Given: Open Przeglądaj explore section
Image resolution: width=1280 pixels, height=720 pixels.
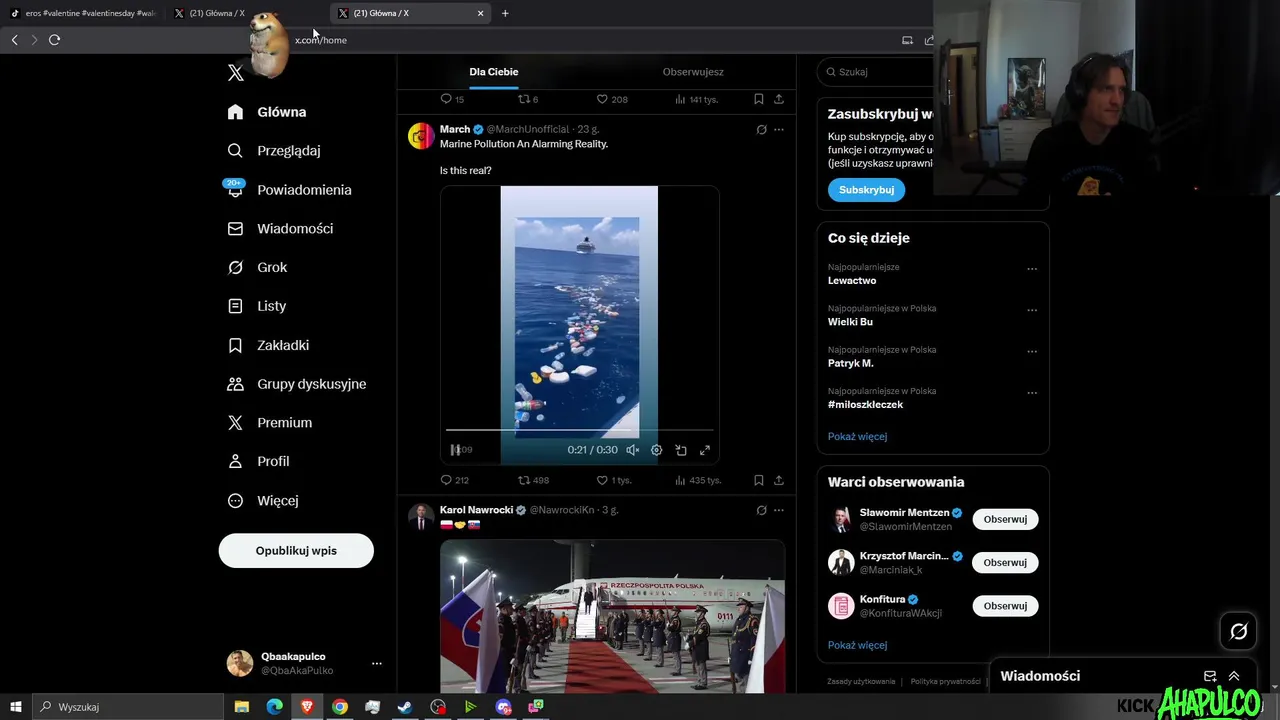Looking at the screenshot, I should click(274, 151).
